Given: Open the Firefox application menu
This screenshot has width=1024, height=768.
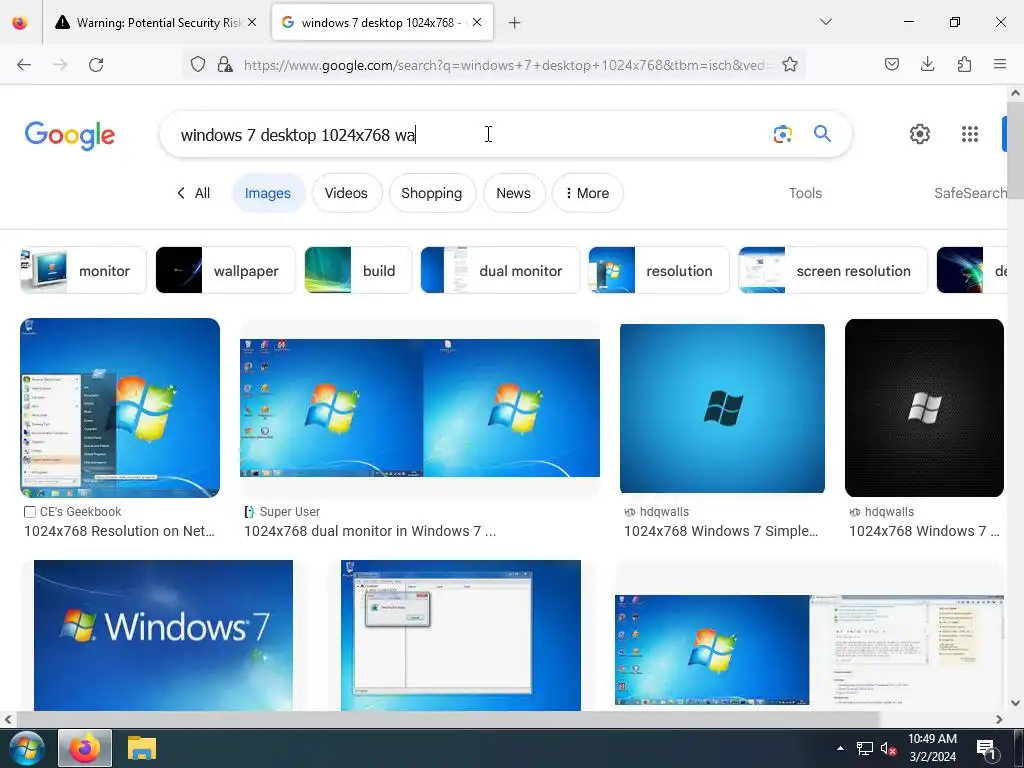Looking at the screenshot, I should pos(1000,64).
